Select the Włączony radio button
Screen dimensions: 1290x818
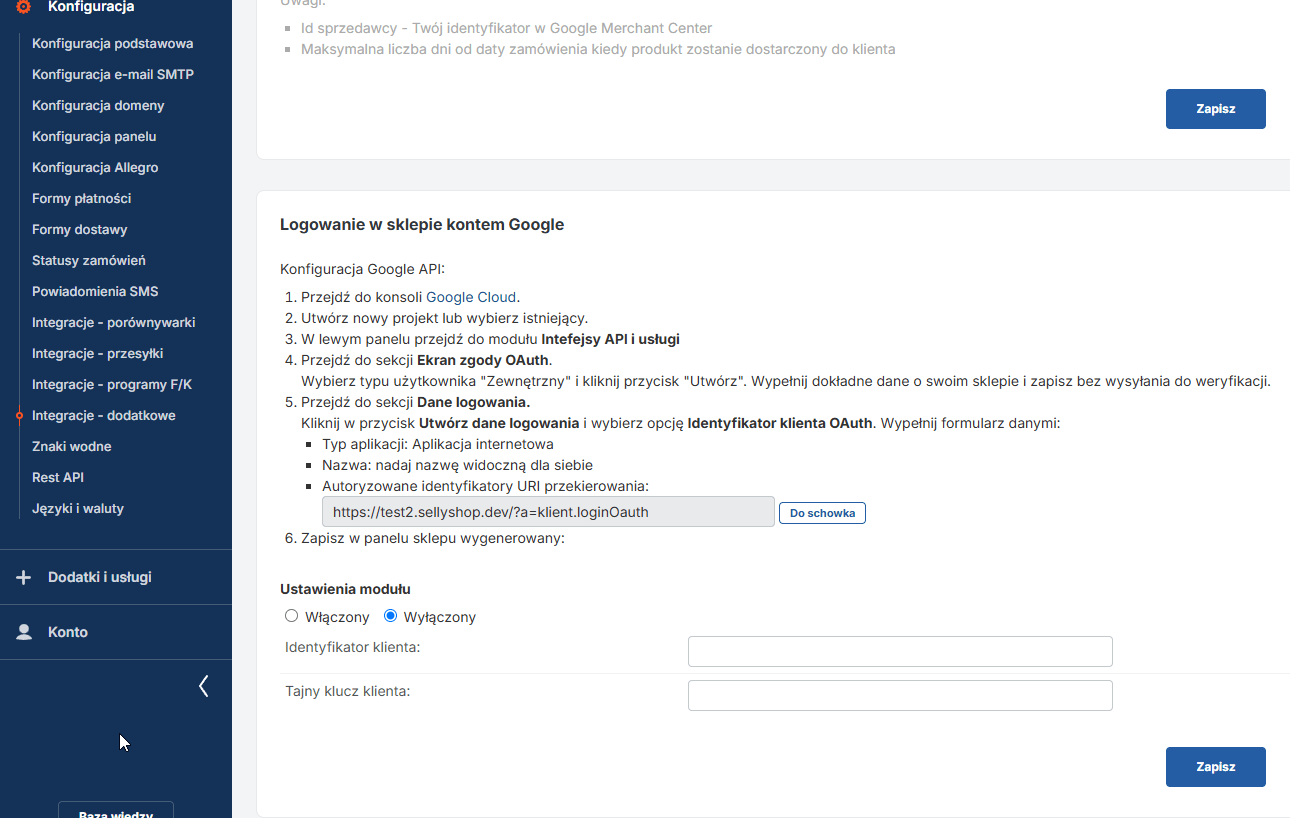(292, 616)
